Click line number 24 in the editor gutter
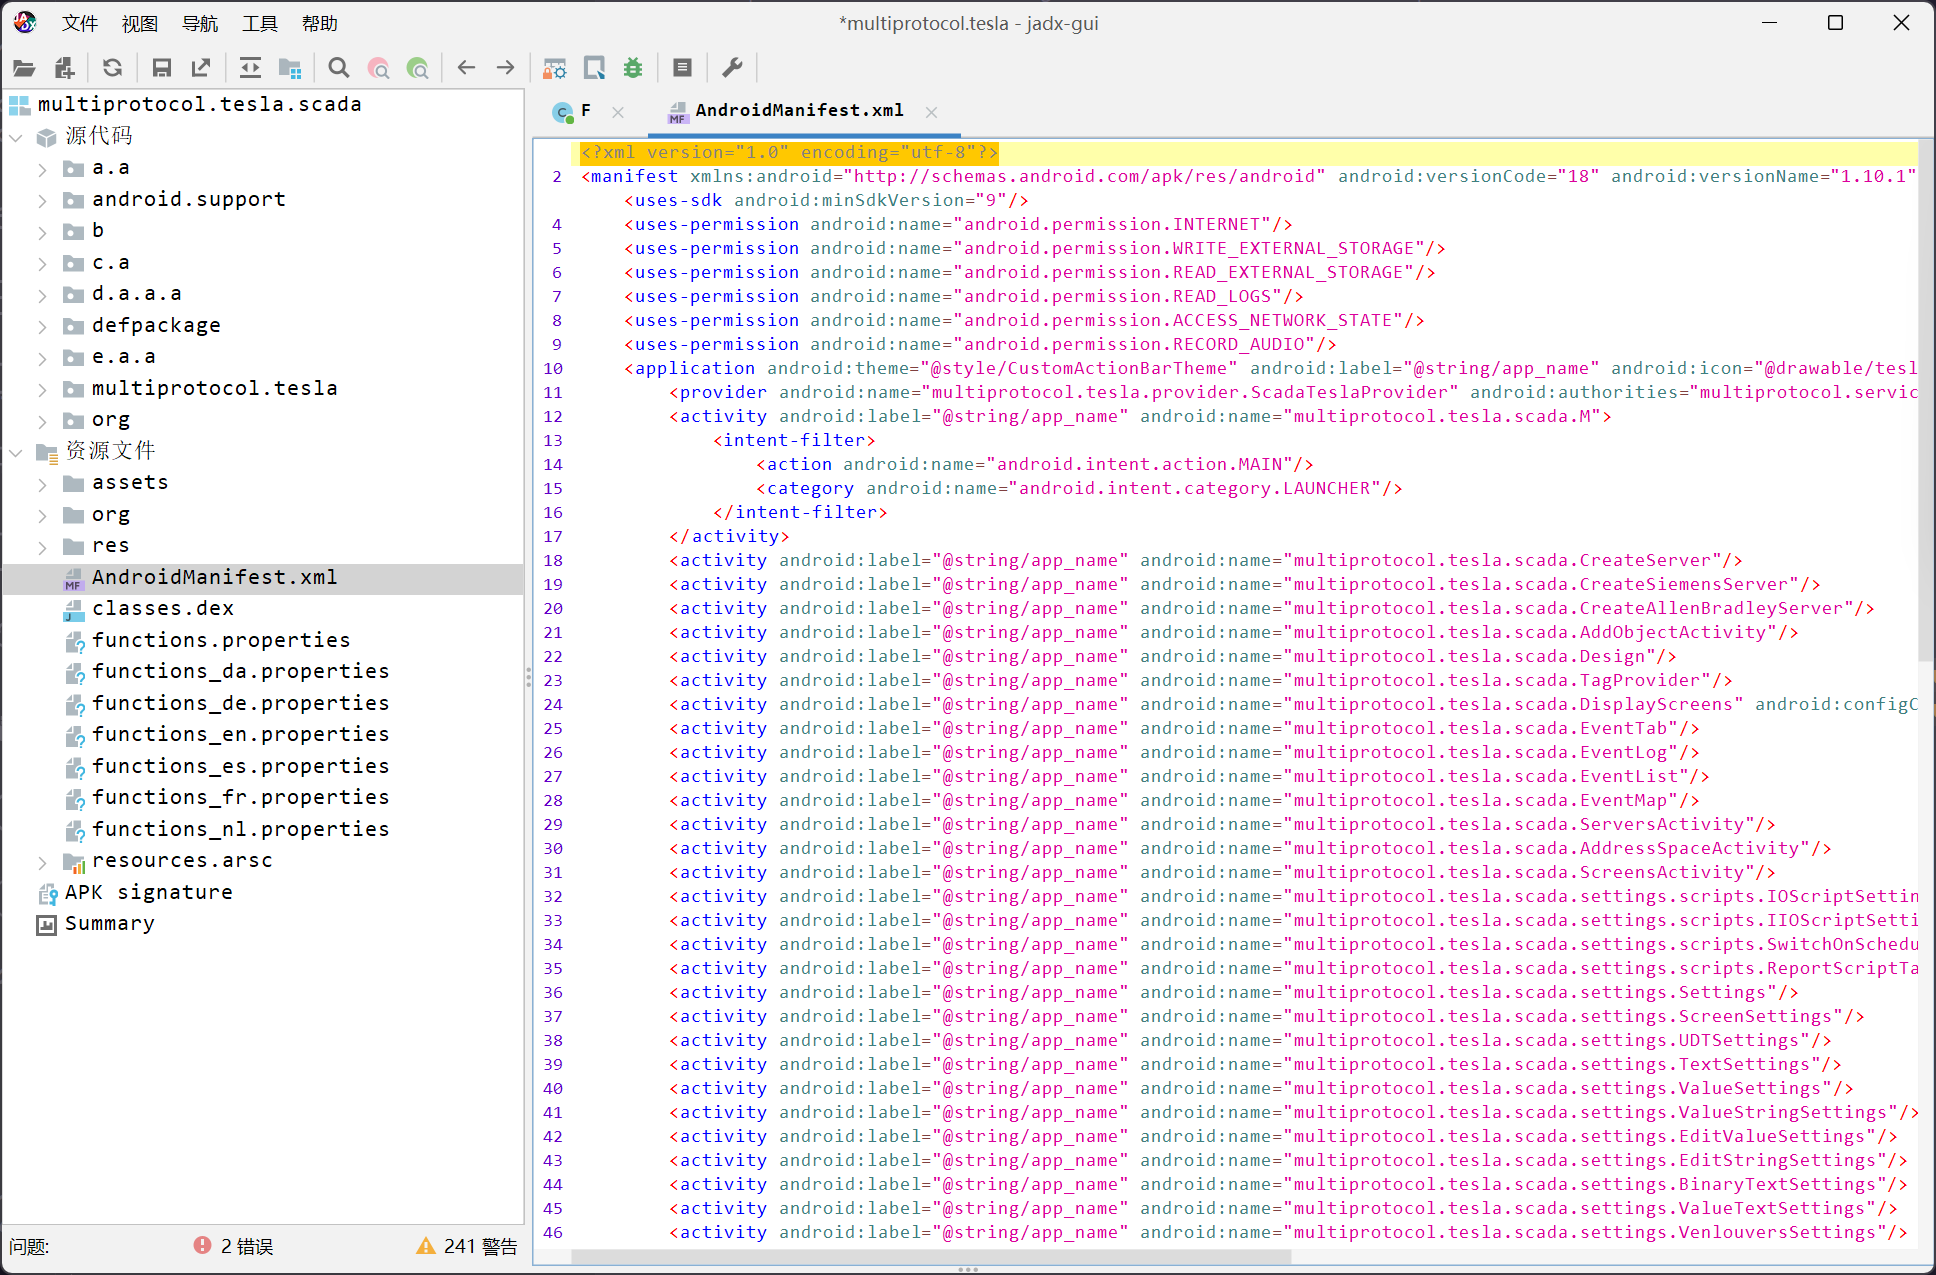1936x1275 pixels. click(x=553, y=705)
